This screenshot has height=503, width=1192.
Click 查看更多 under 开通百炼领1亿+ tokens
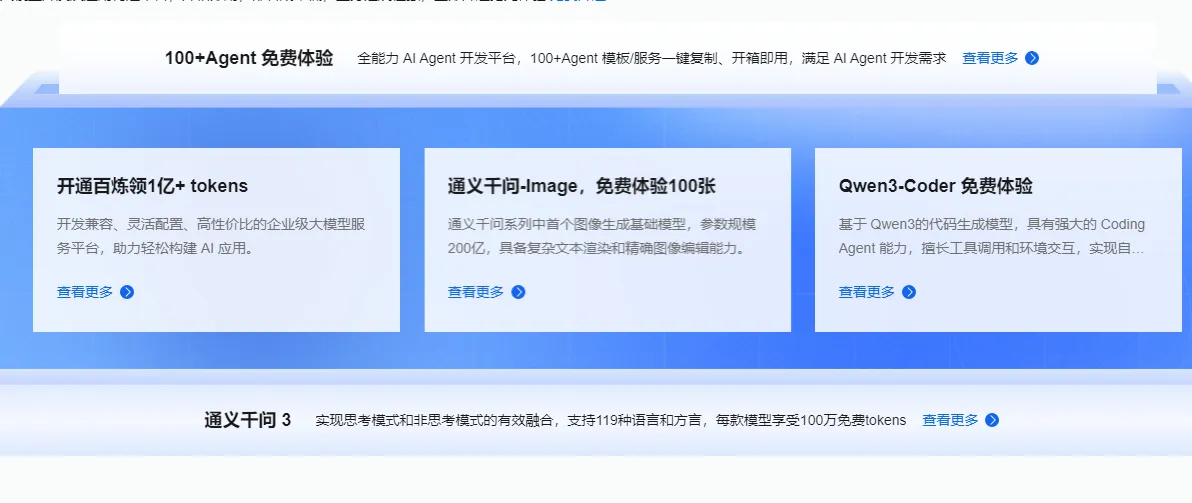(x=84, y=293)
